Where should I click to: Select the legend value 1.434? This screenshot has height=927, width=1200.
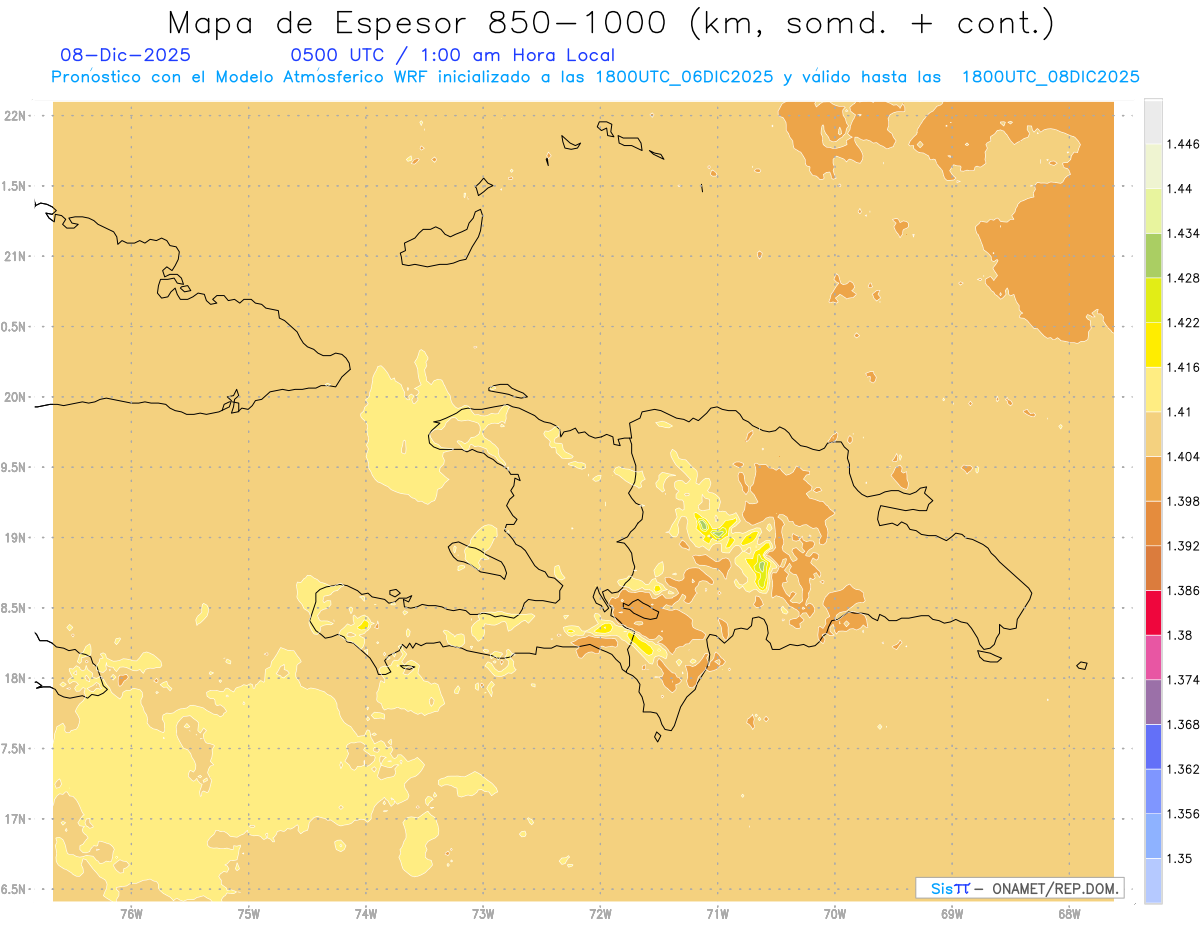[x=1185, y=233]
